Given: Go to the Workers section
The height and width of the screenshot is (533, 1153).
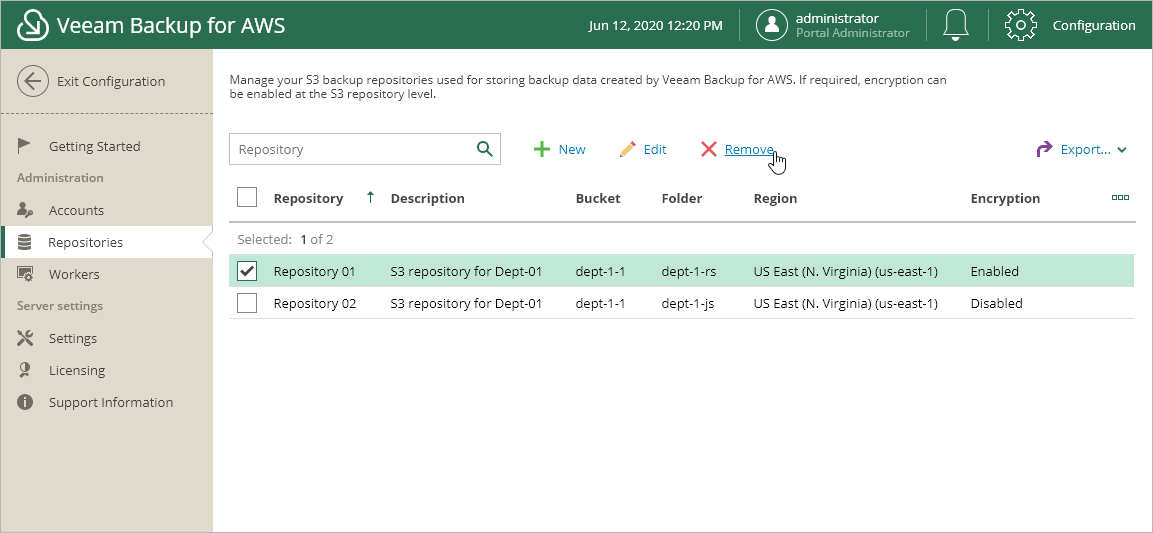Looking at the screenshot, I should click(x=74, y=274).
